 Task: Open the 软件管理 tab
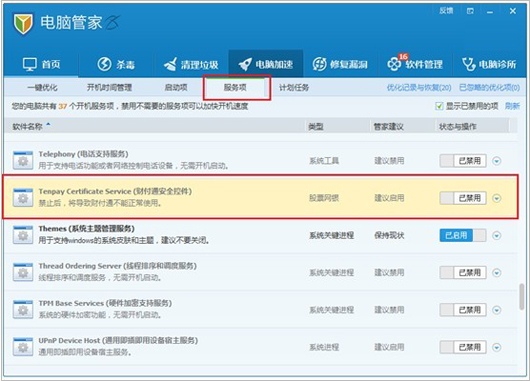click(415, 64)
